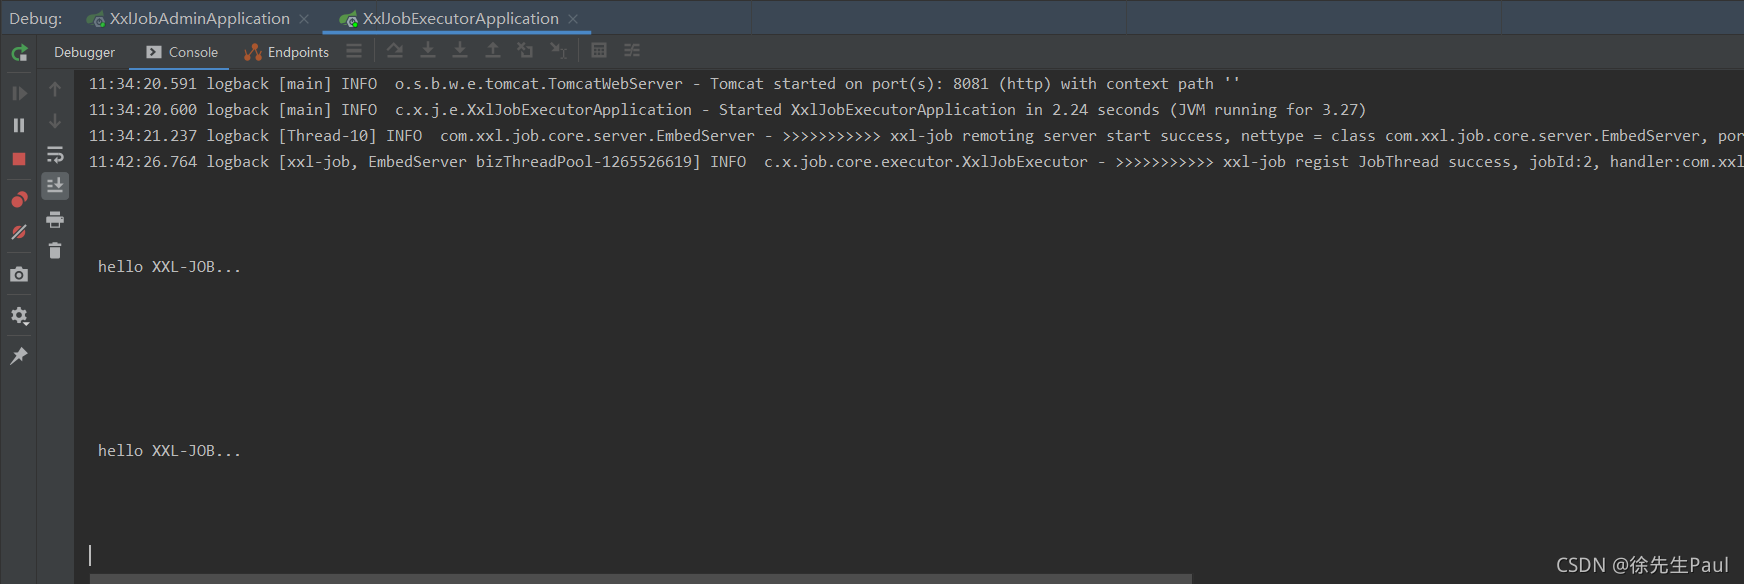Stop the debug session with the red Stop icon
This screenshot has width=1744, height=584.
[x=19, y=159]
